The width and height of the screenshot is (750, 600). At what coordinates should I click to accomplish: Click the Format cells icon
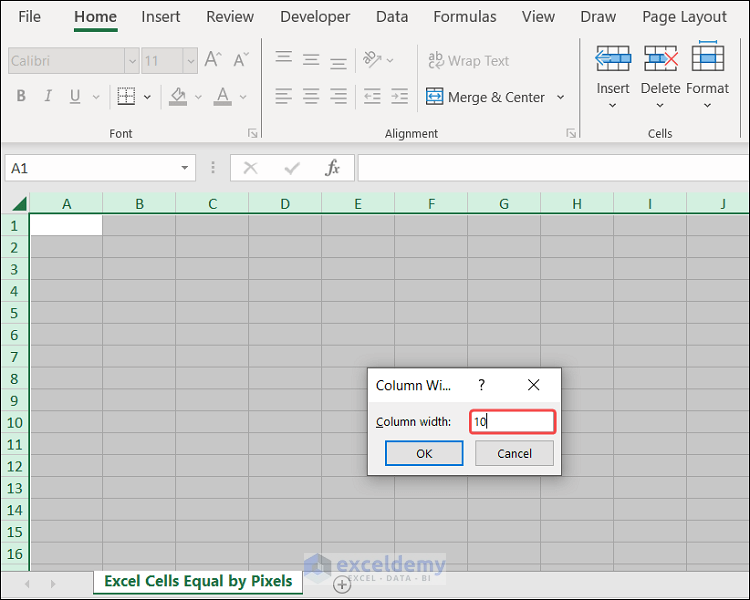[x=707, y=56]
